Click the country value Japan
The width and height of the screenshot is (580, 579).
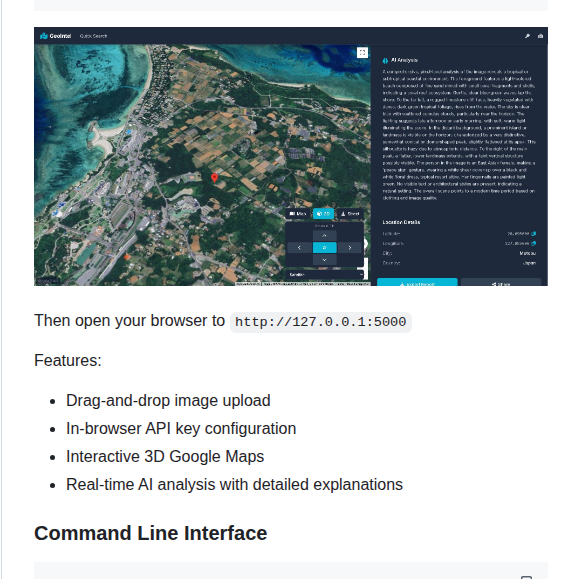click(529, 263)
